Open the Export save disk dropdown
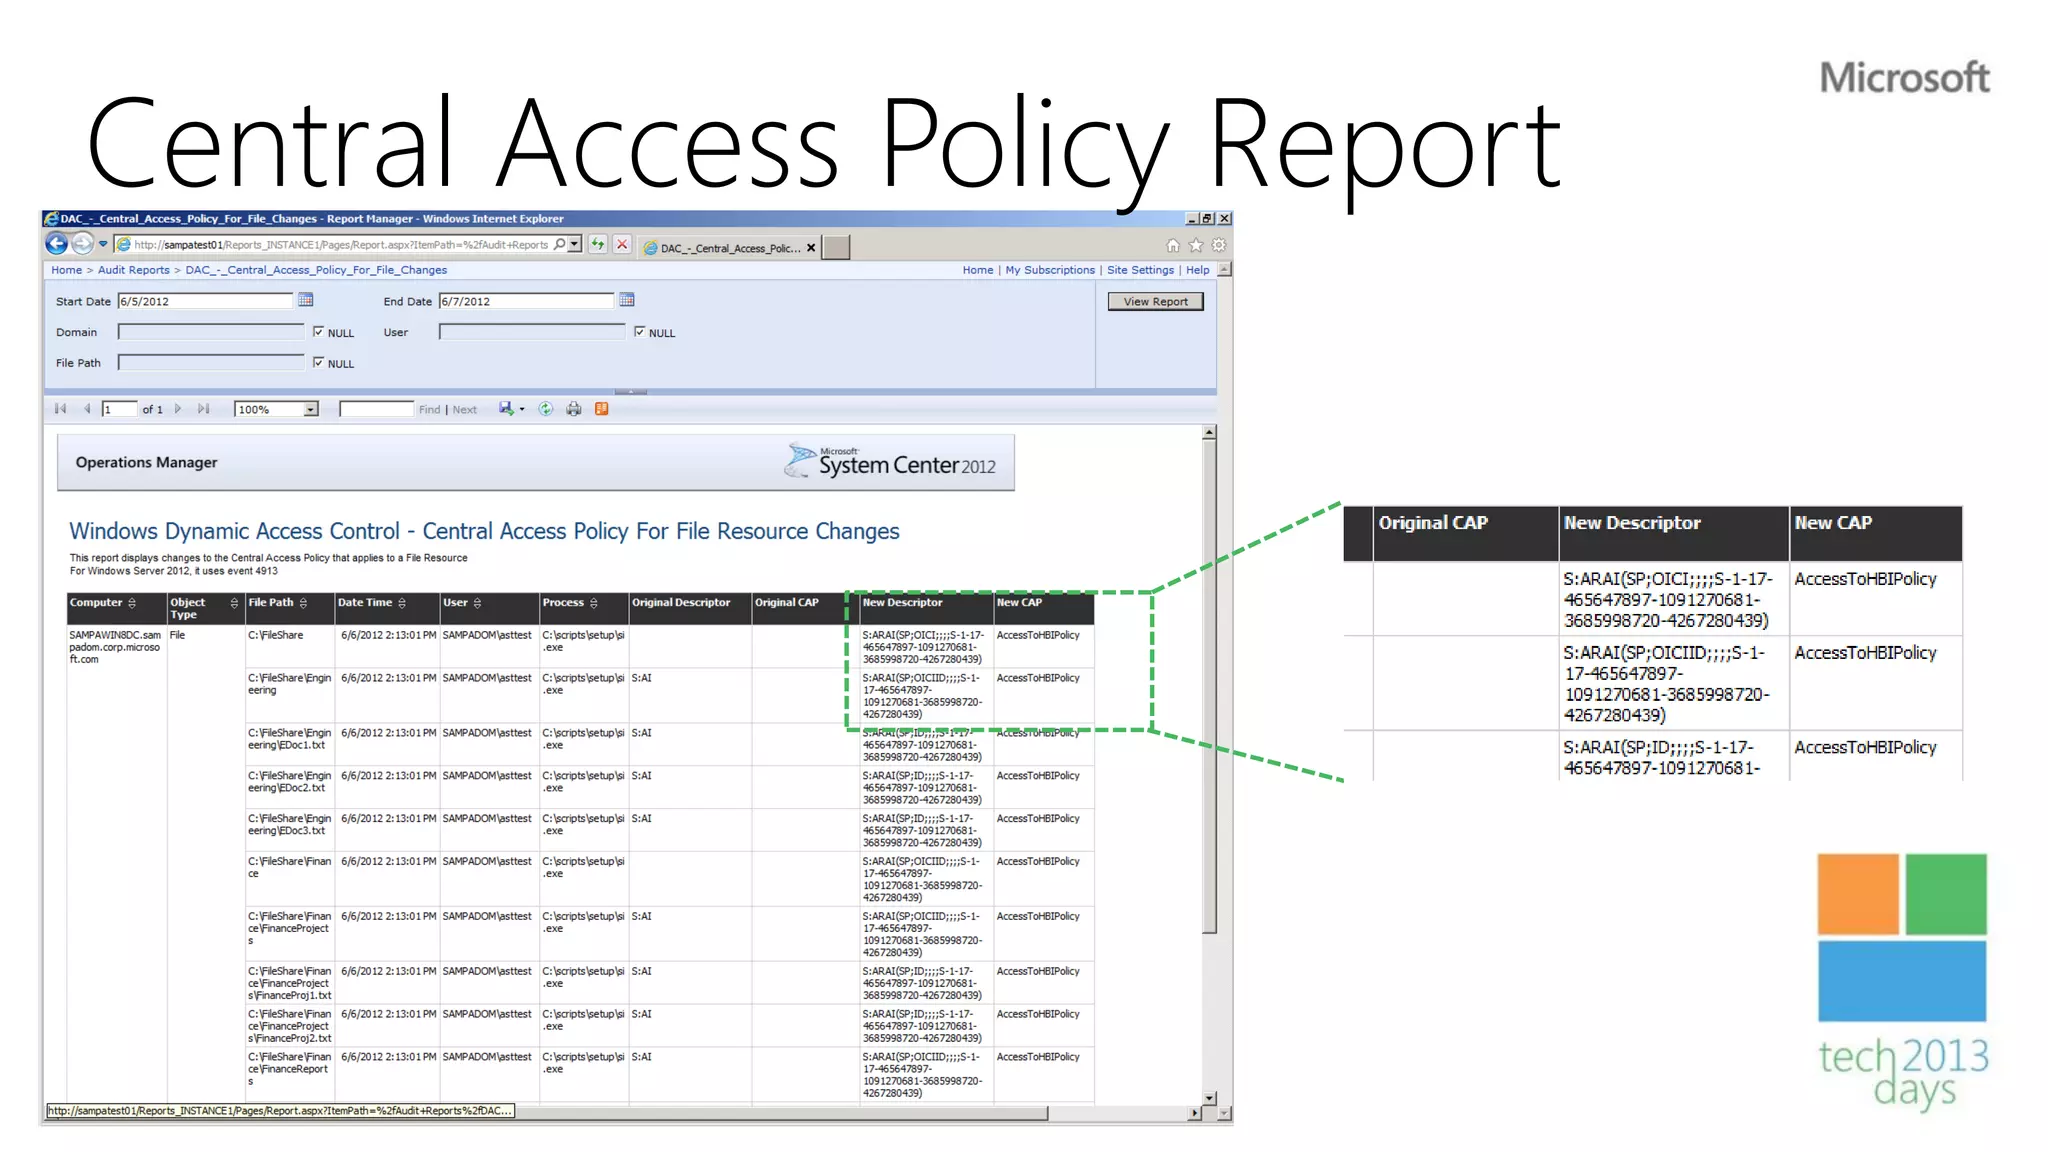Screen dimensions: 2048x1152 (x=511, y=409)
